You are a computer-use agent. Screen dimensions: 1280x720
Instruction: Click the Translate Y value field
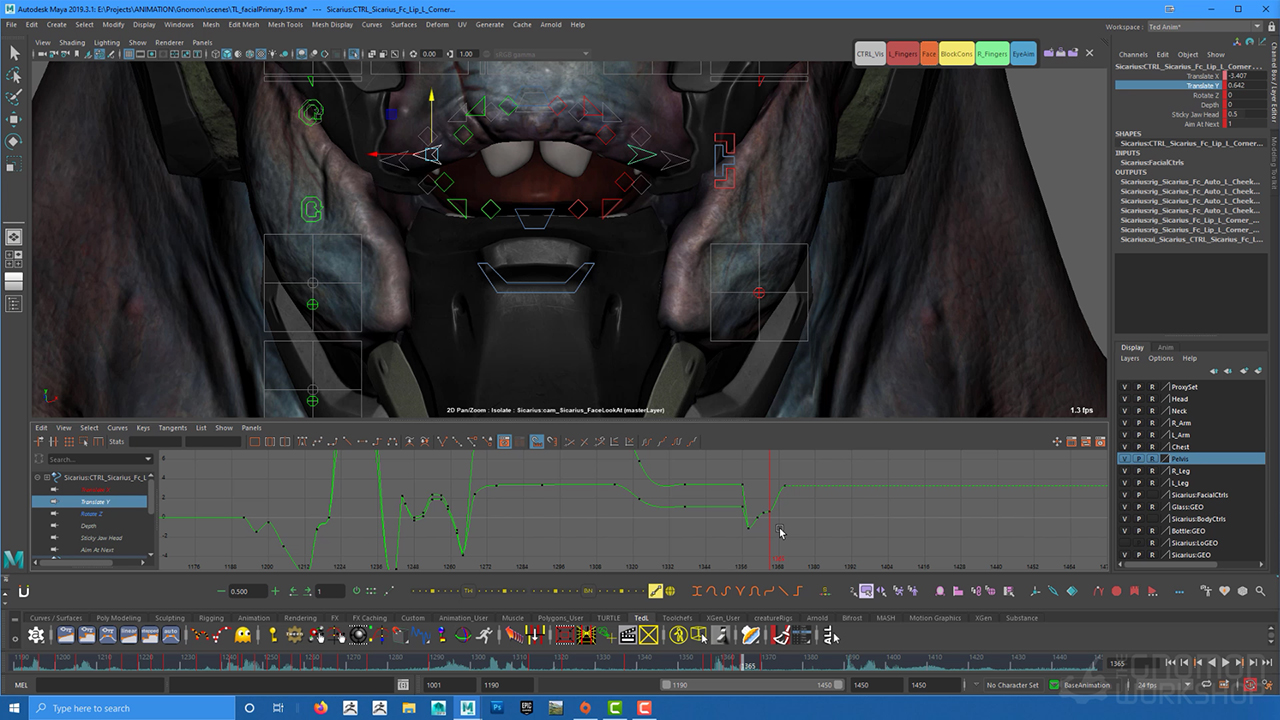pos(1246,86)
